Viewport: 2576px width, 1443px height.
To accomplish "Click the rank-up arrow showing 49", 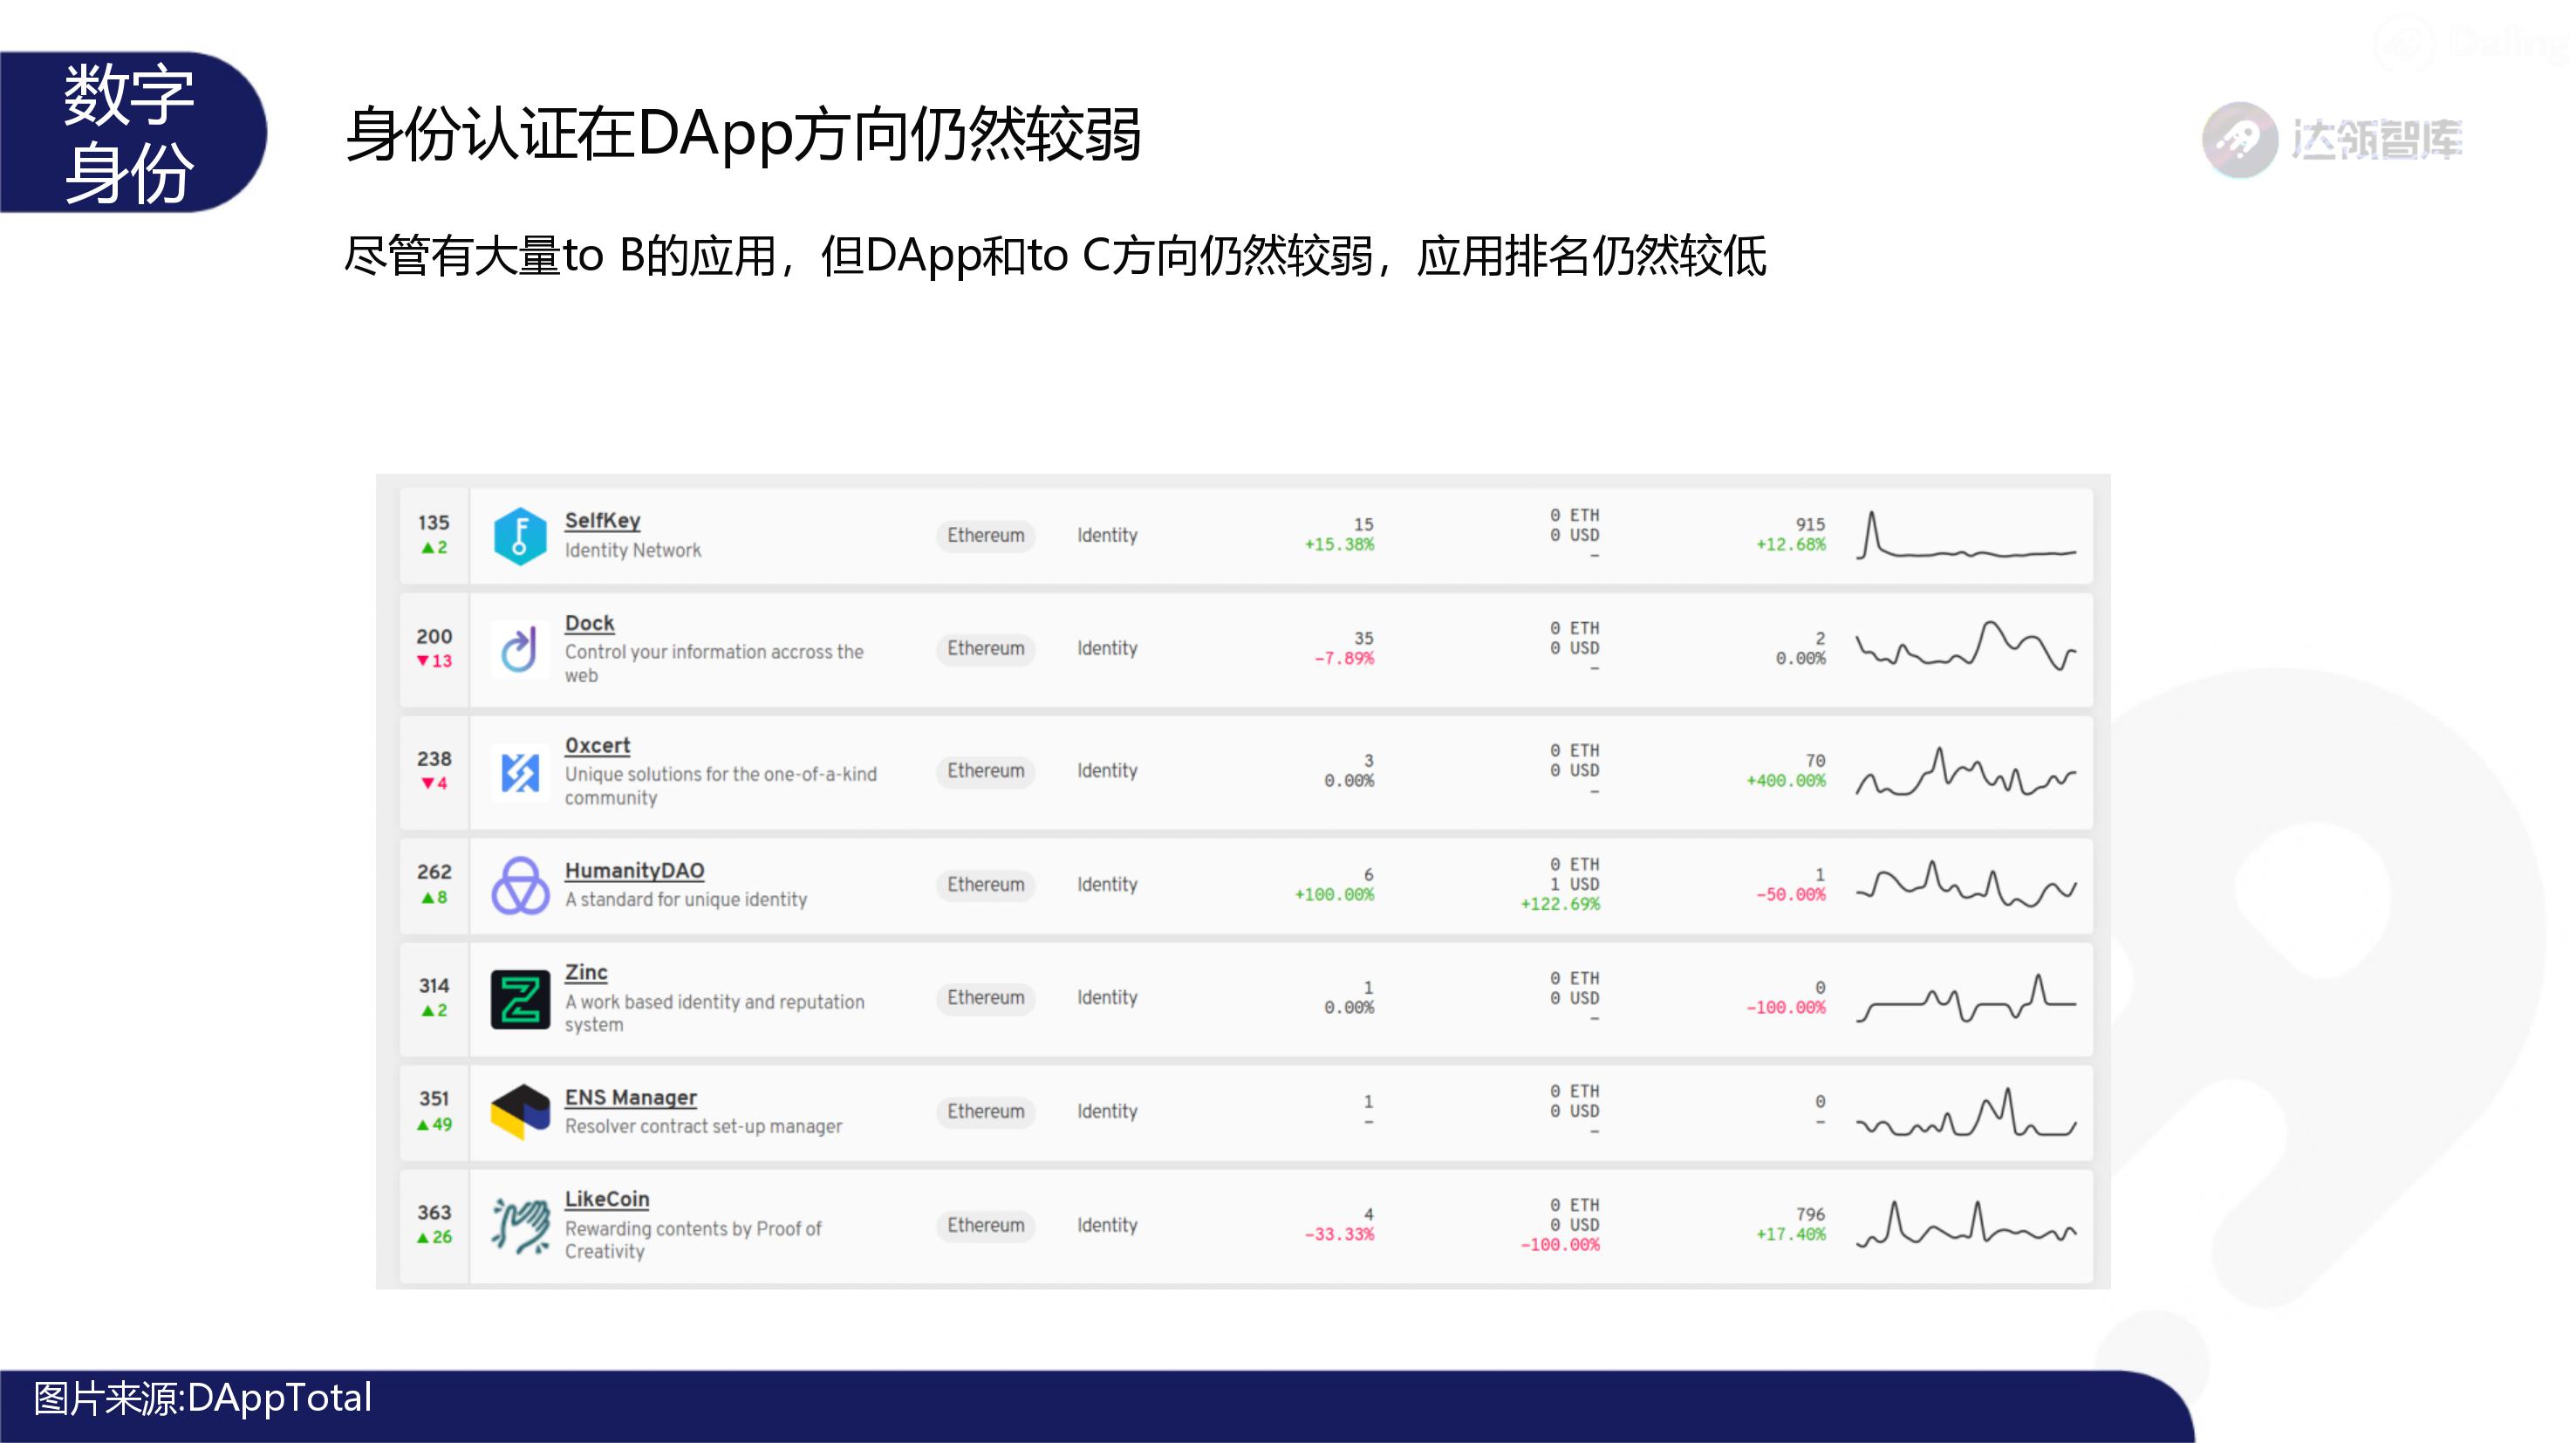I will [434, 1125].
